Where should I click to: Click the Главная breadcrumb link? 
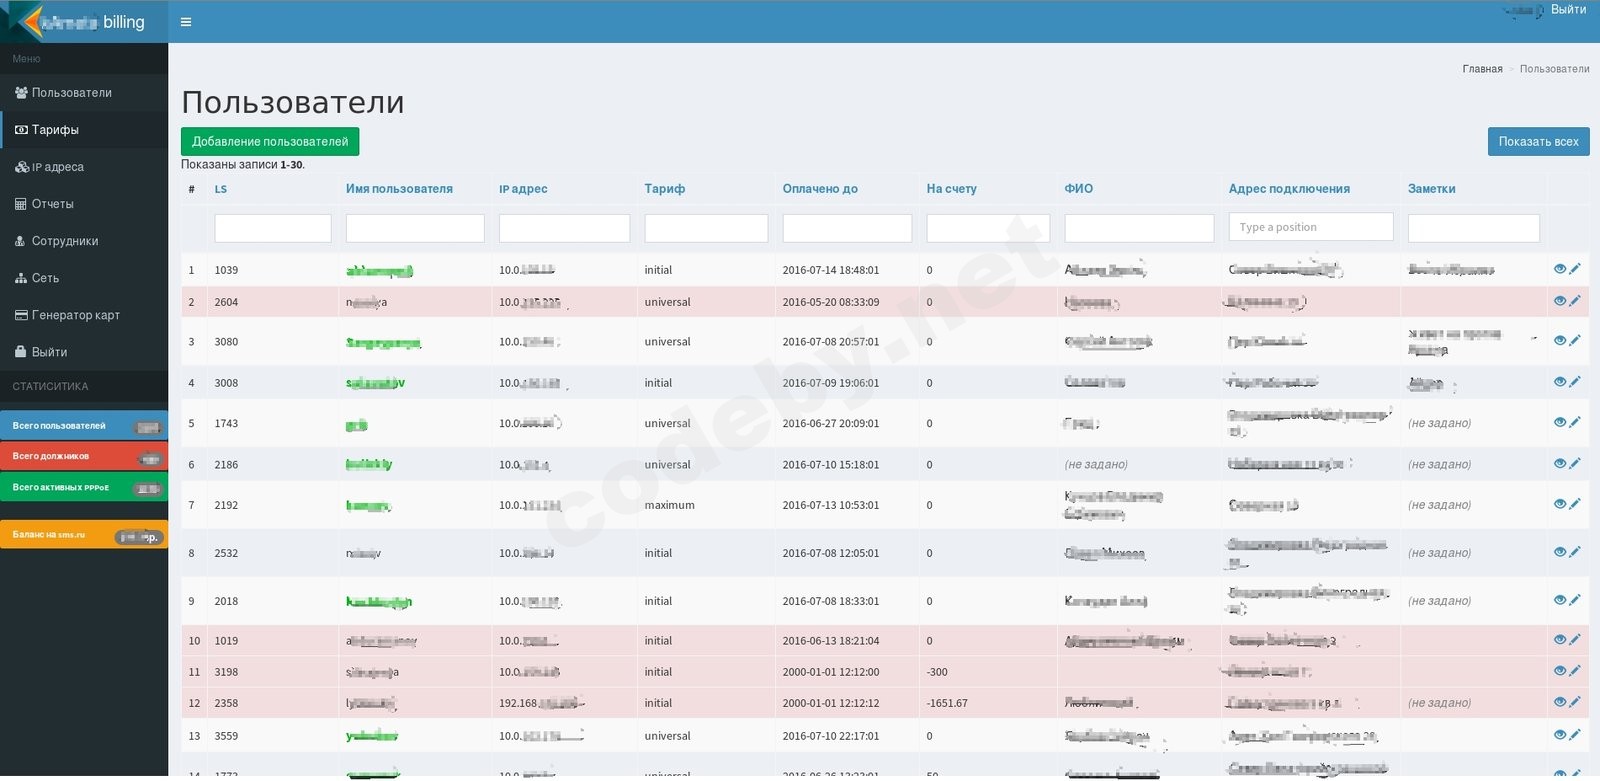tap(1482, 69)
